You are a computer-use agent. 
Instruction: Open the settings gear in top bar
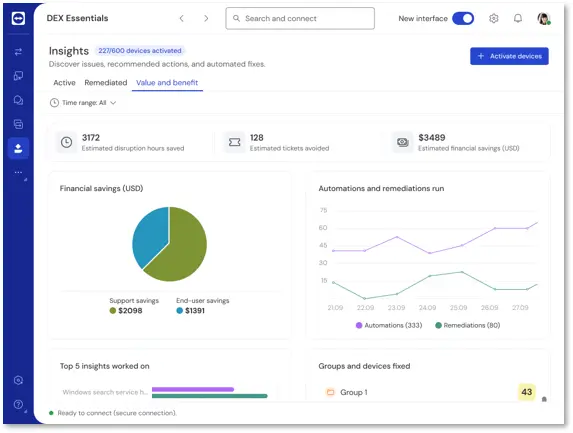pos(493,18)
